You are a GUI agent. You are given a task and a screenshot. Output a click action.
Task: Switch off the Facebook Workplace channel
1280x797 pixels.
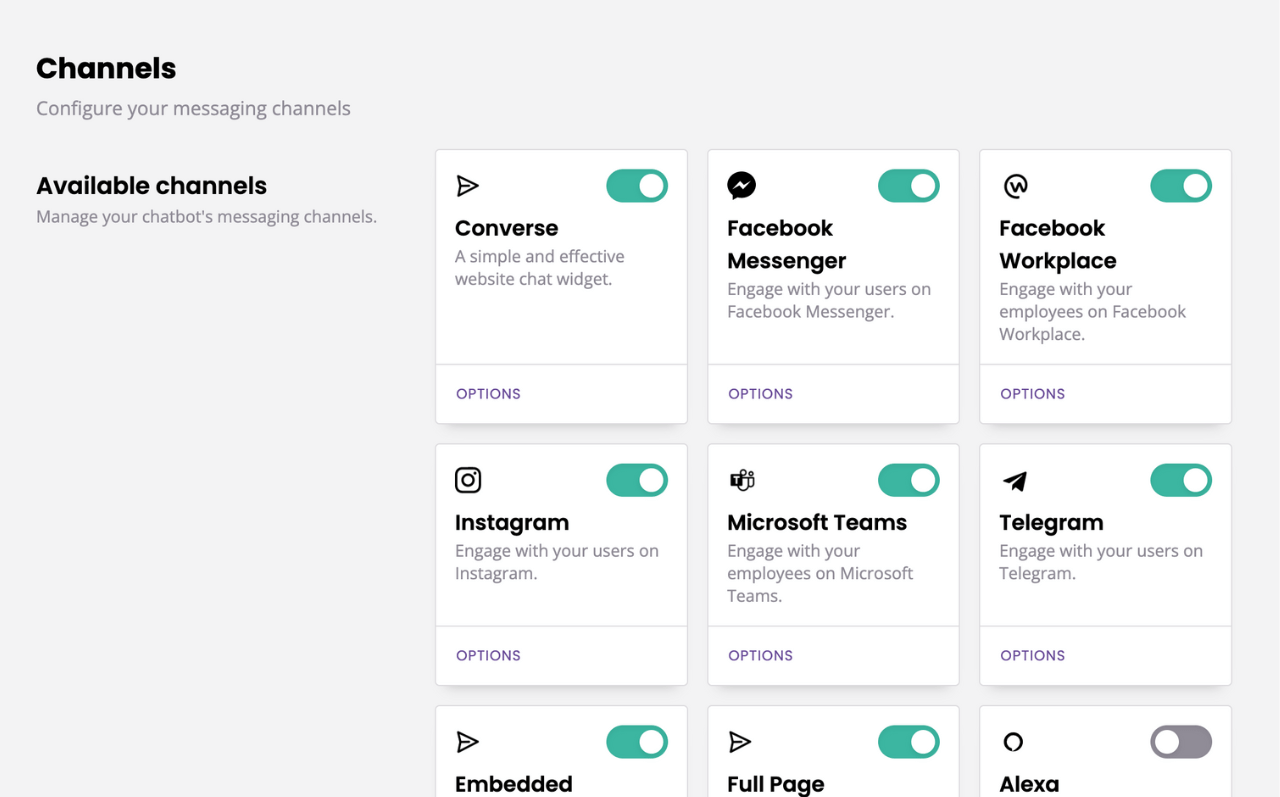click(x=1181, y=186)
